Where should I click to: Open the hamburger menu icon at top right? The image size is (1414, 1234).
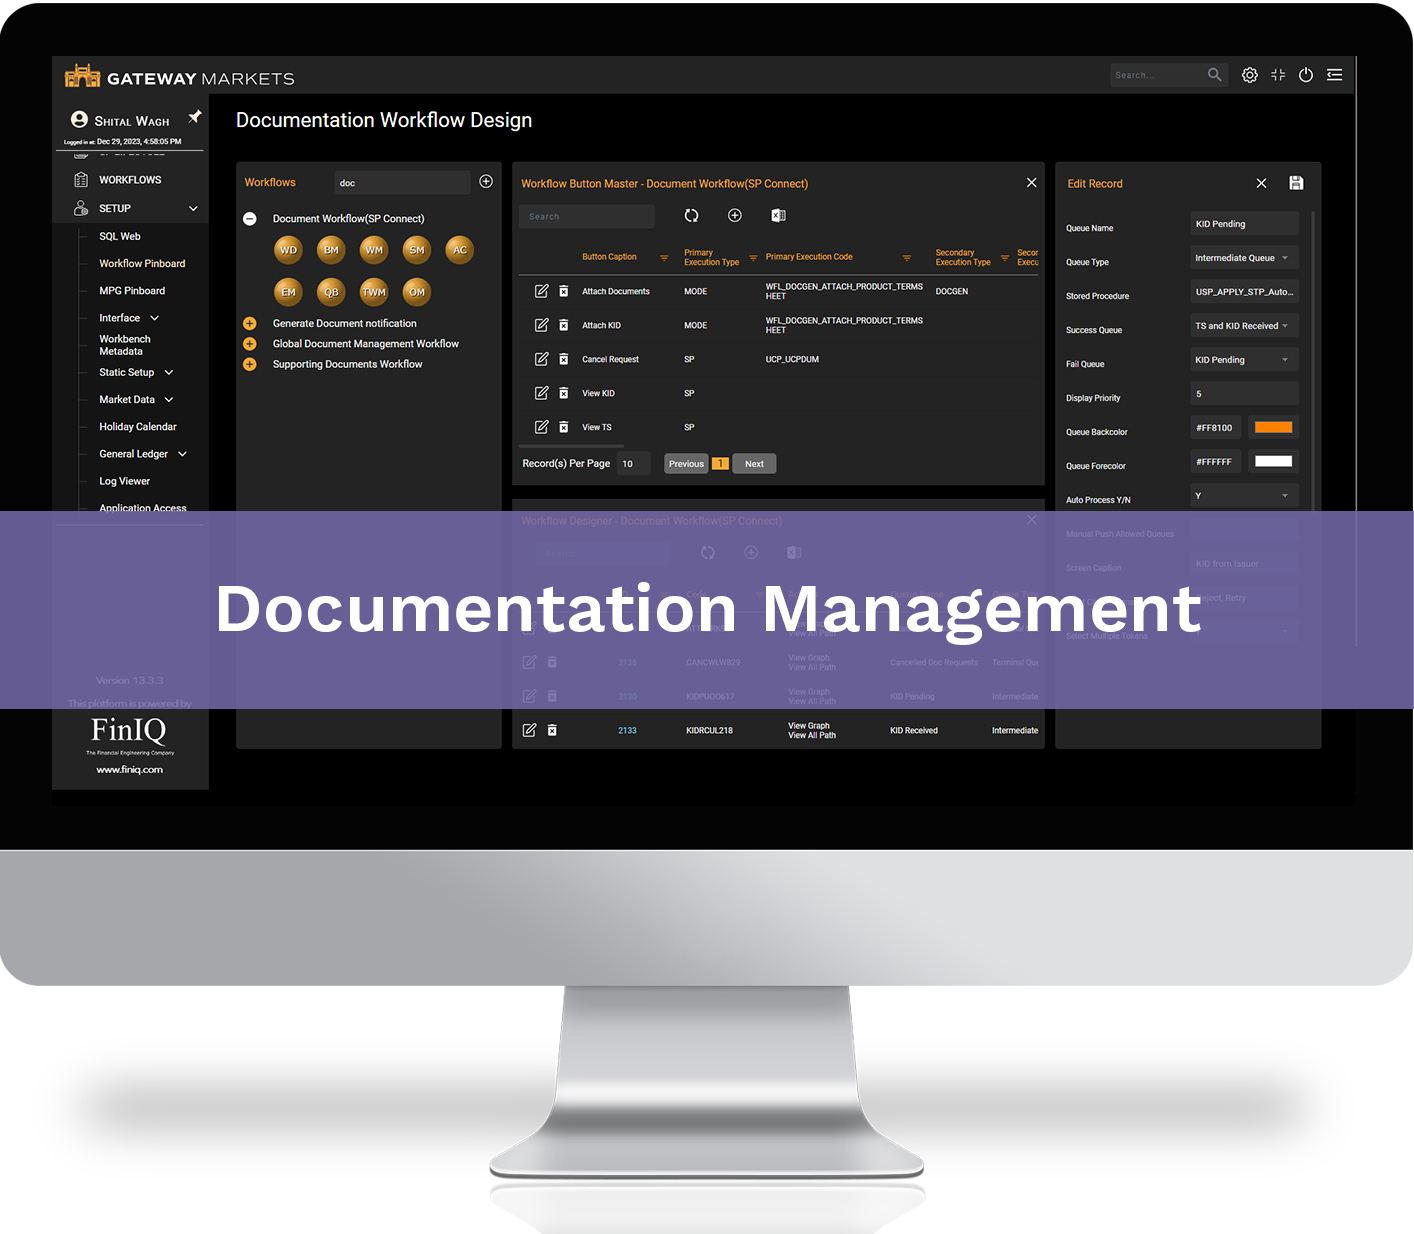(1334, 75)
